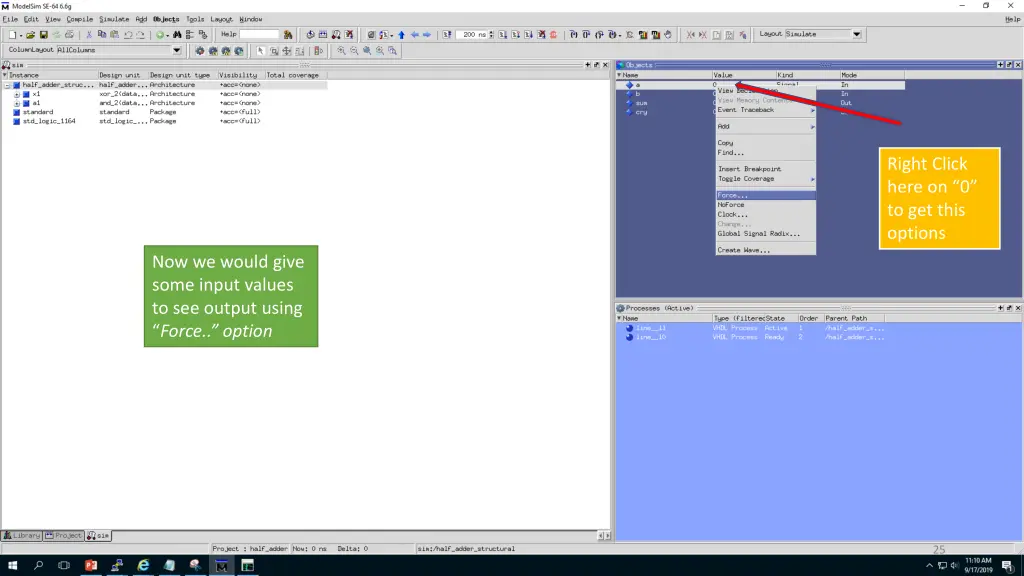The image size is (1024, 576).
Task: Click the Value column header in Objects
Action: tap(743, 75)
